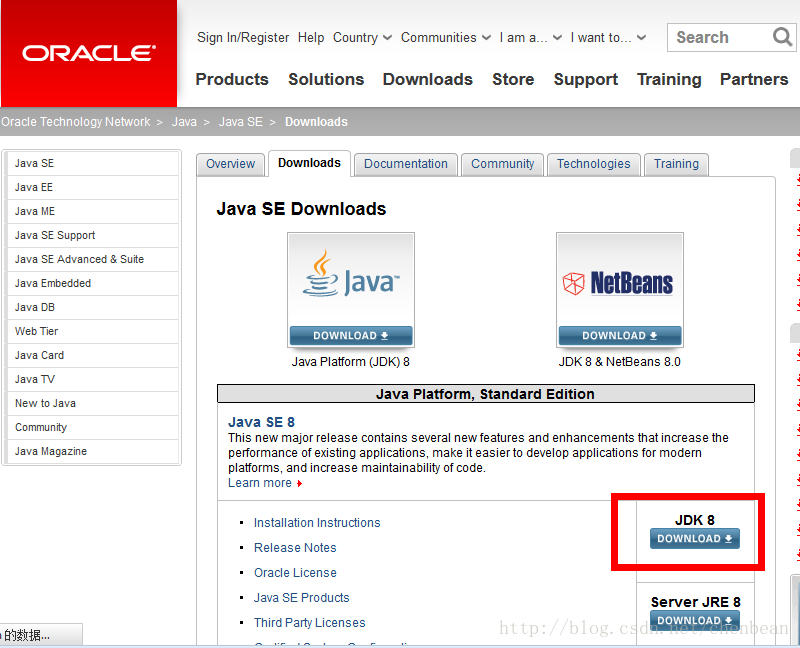The image size is (800, 648).
Task: Click the taskbar item ending '的数据...'
Action: (41, 635)
